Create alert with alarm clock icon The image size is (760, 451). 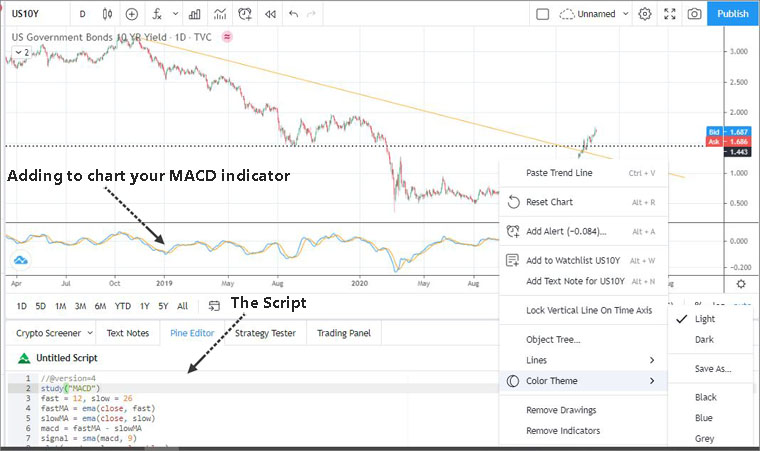245,14
